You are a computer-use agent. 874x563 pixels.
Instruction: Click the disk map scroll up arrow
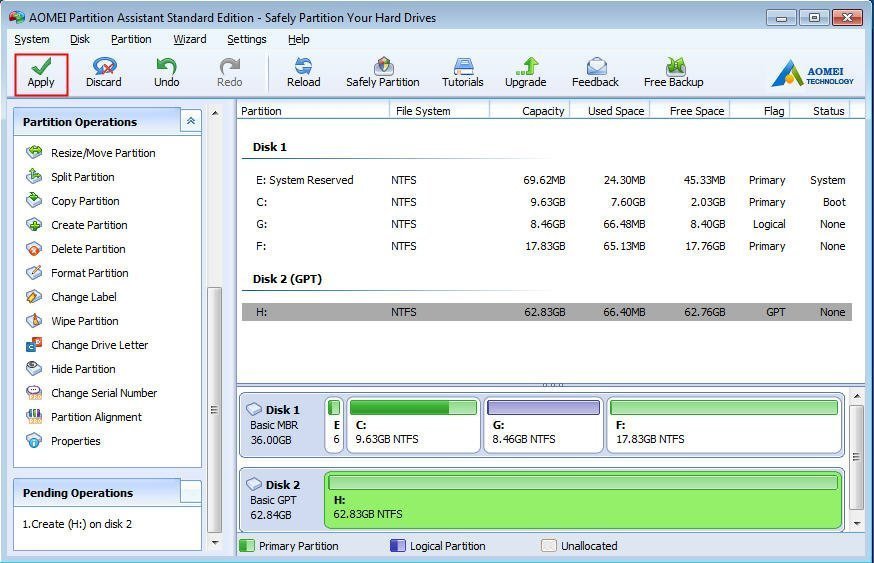coord(857,396)
